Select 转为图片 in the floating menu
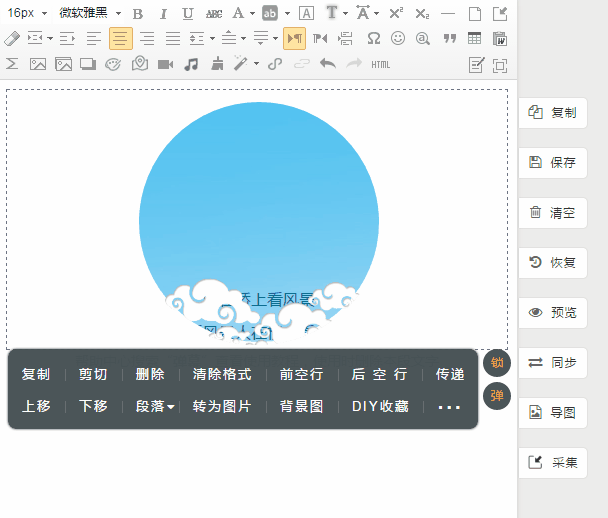The width and height of the screenshot is (608, 518). point(222,406)
